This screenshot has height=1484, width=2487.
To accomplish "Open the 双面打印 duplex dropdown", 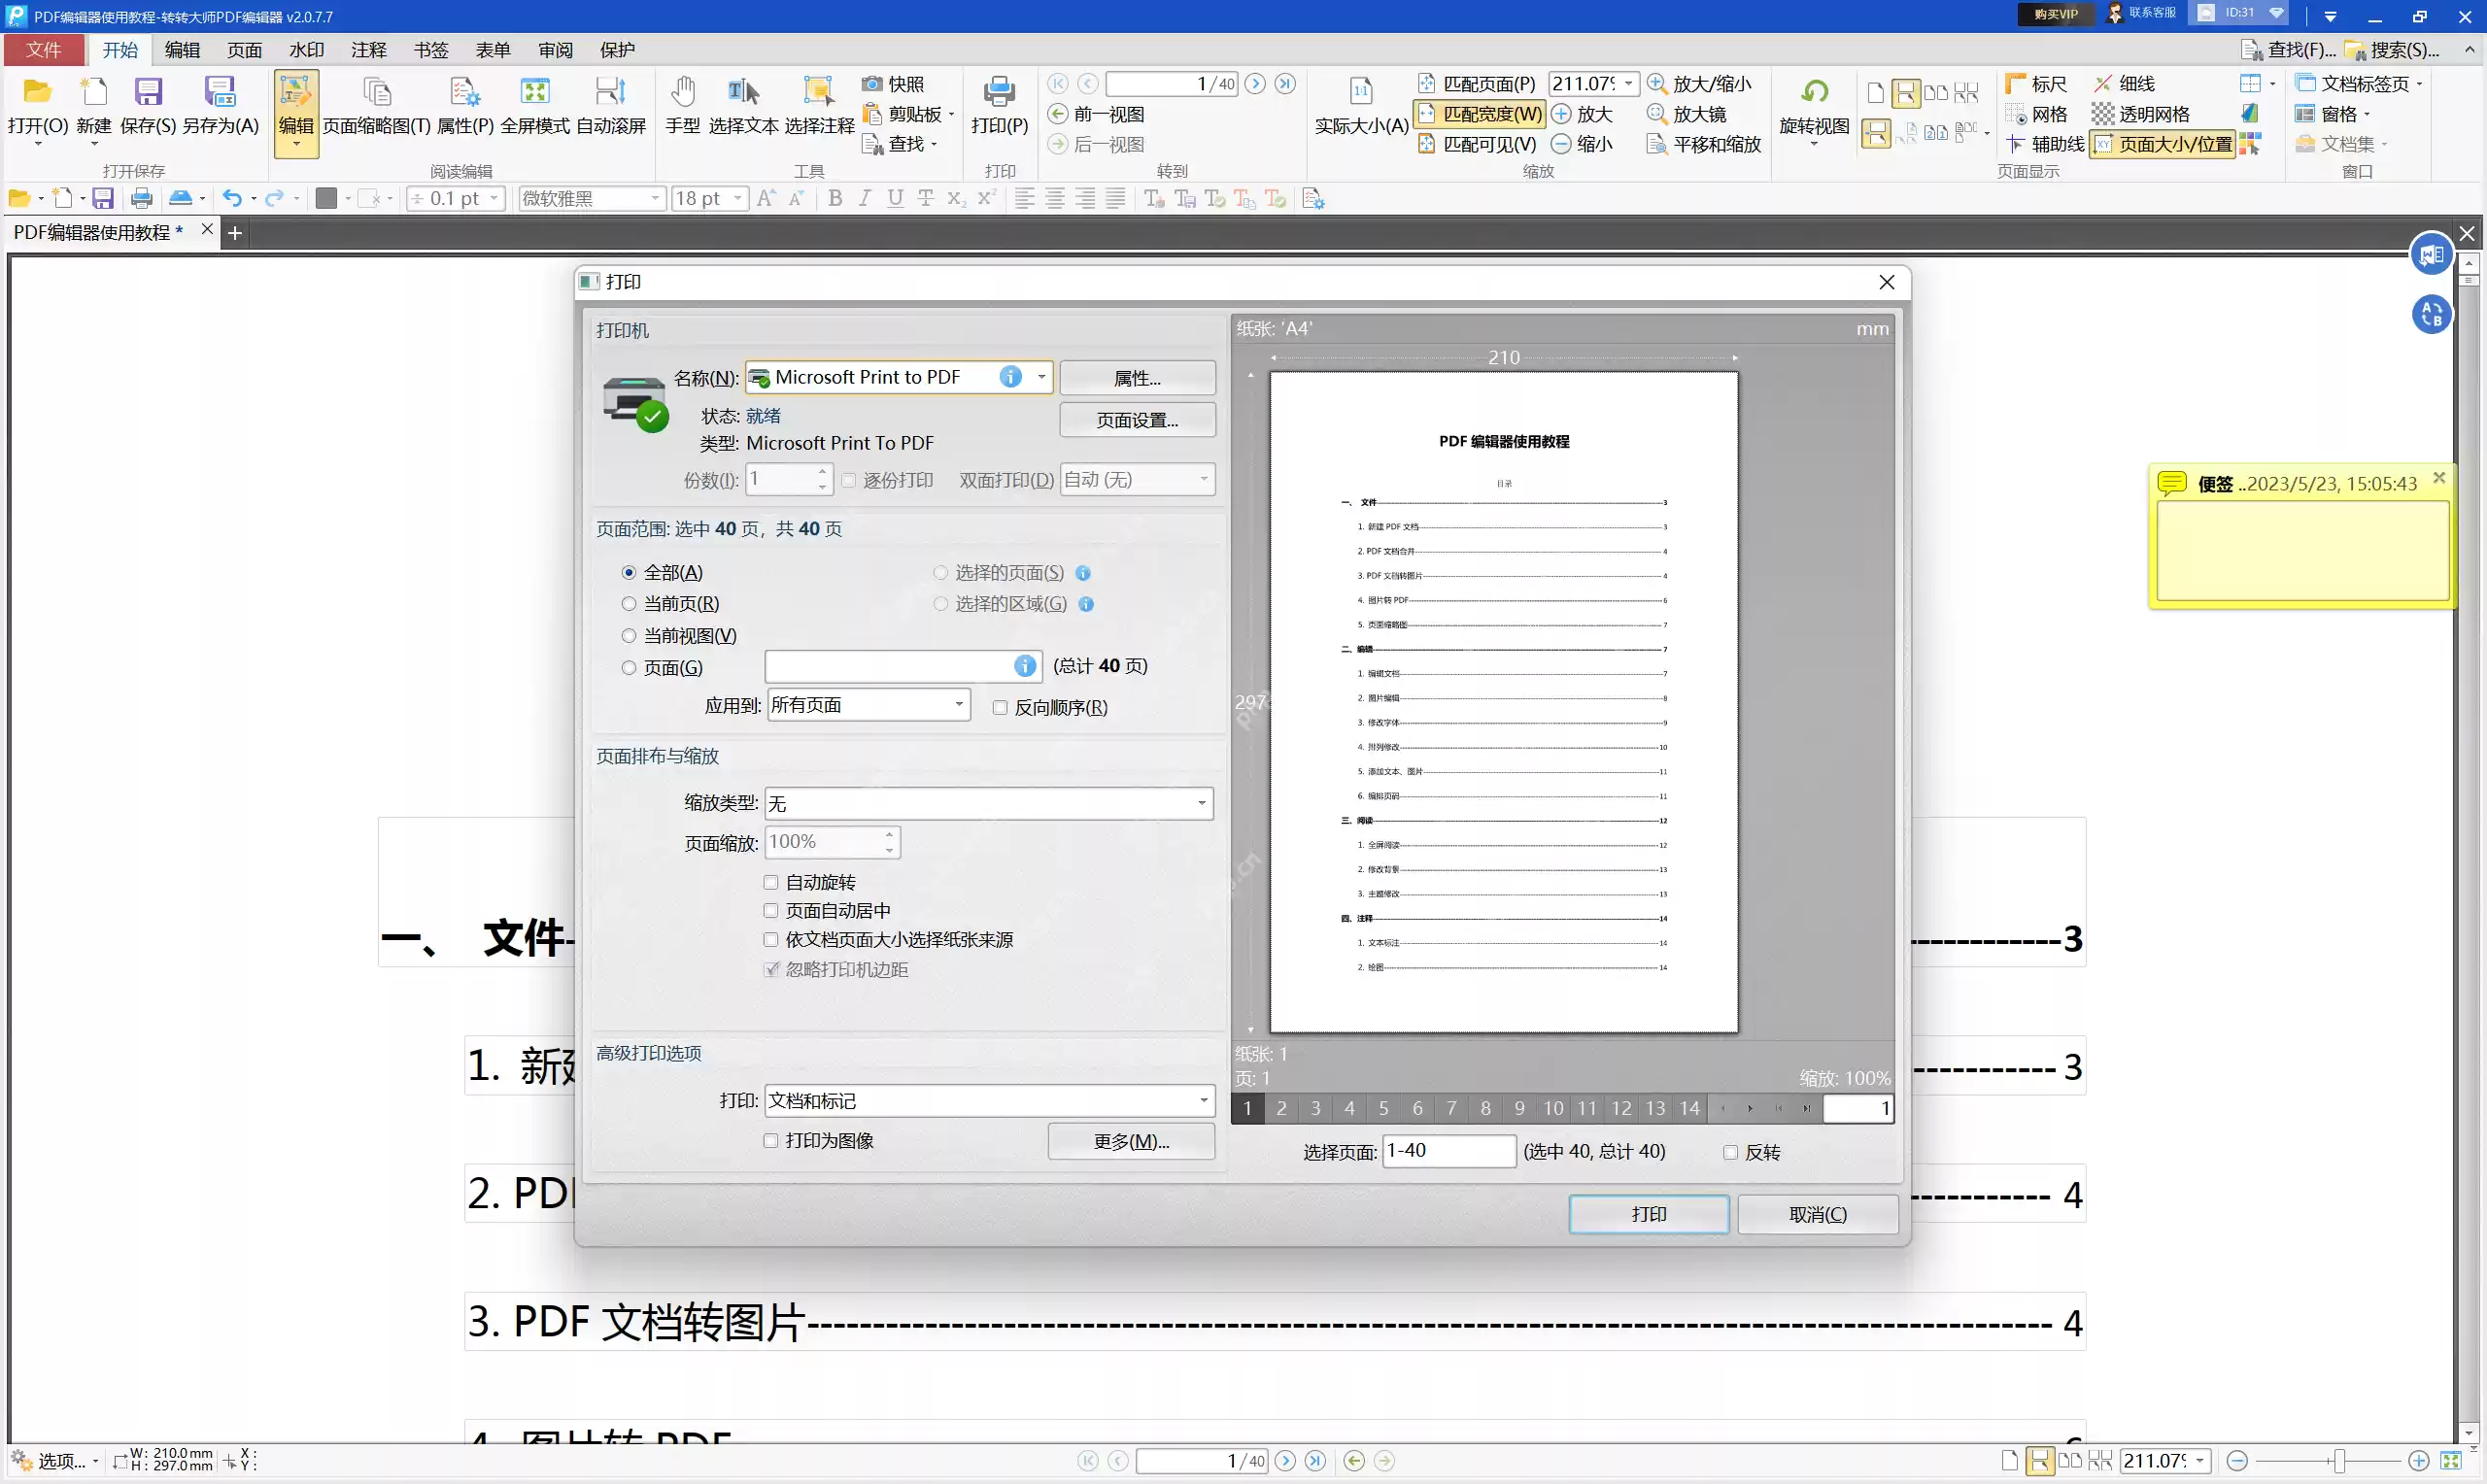I will (x=1204, y=479).
